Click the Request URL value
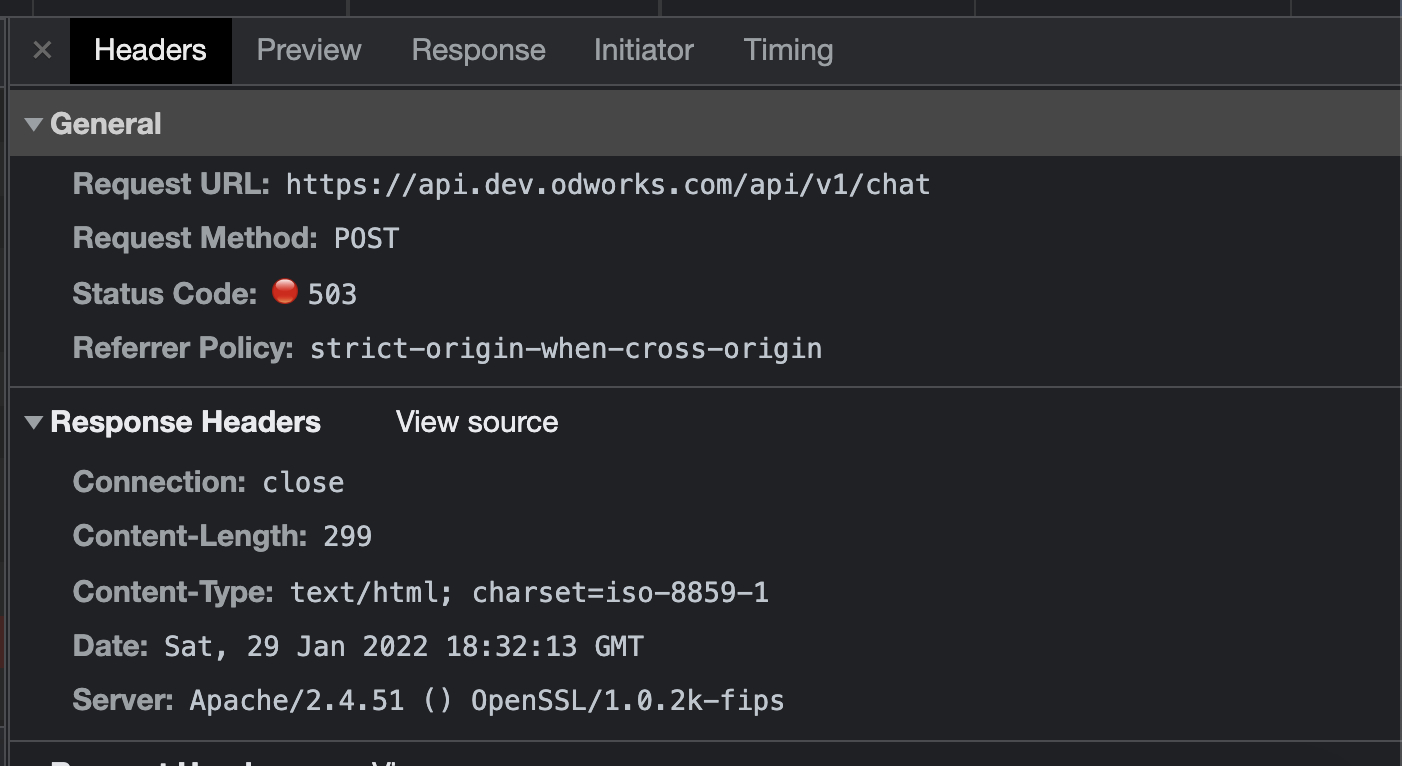 coord(608,185)
